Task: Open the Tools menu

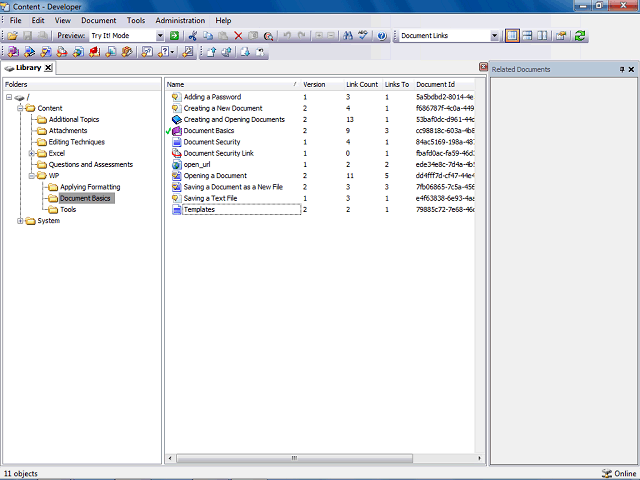Action: point(136,20)
